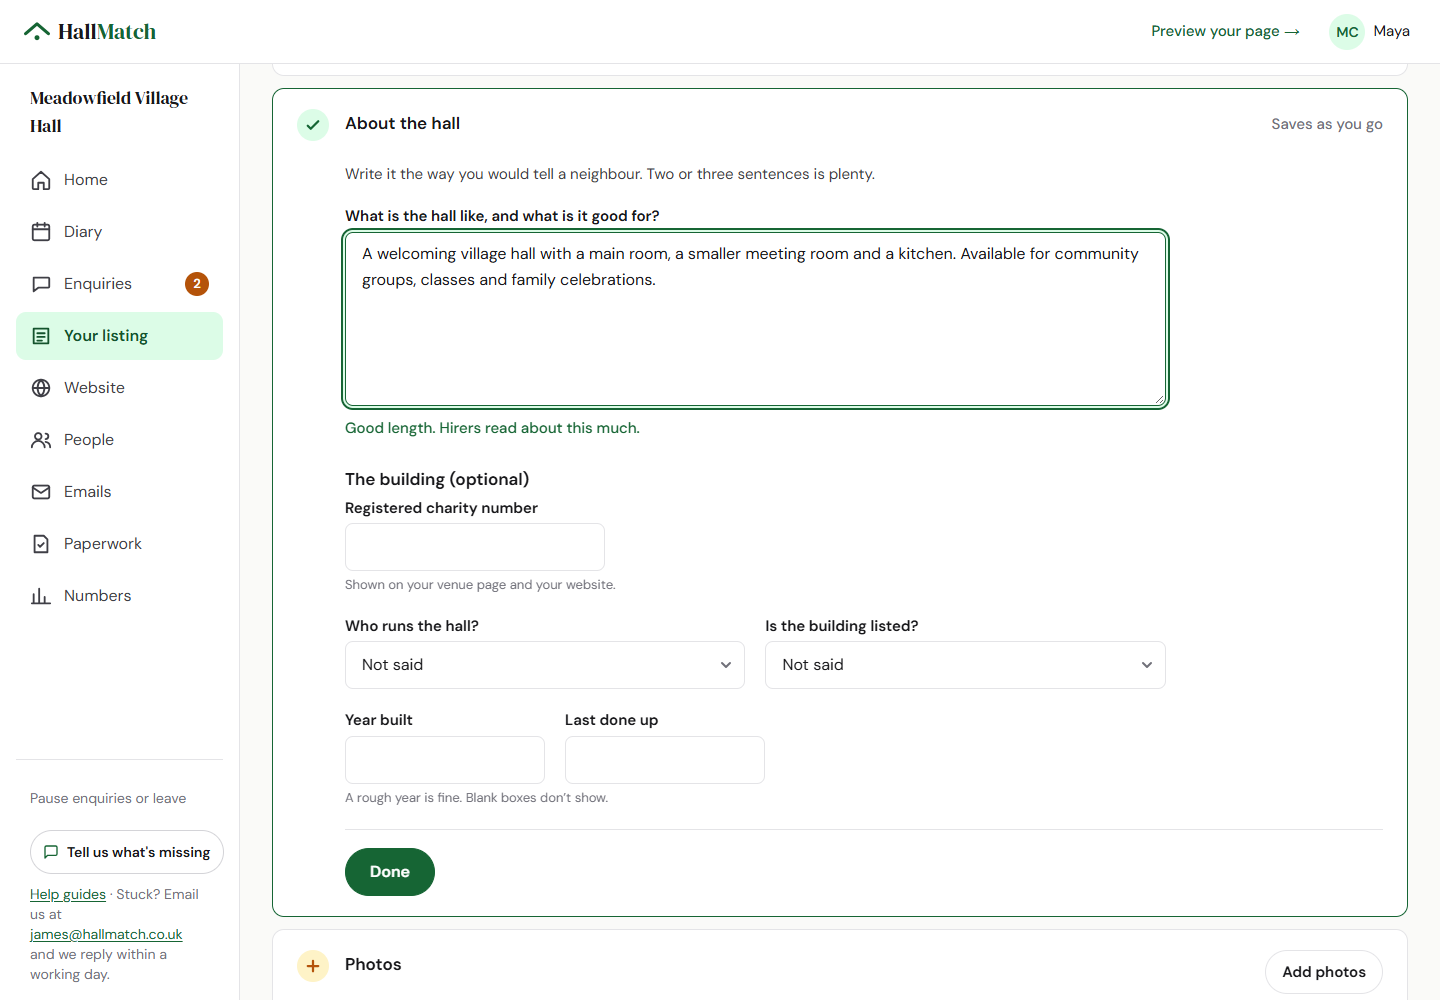
Task: Click the green checkmark beside About the hall
Action: point(313,125)
